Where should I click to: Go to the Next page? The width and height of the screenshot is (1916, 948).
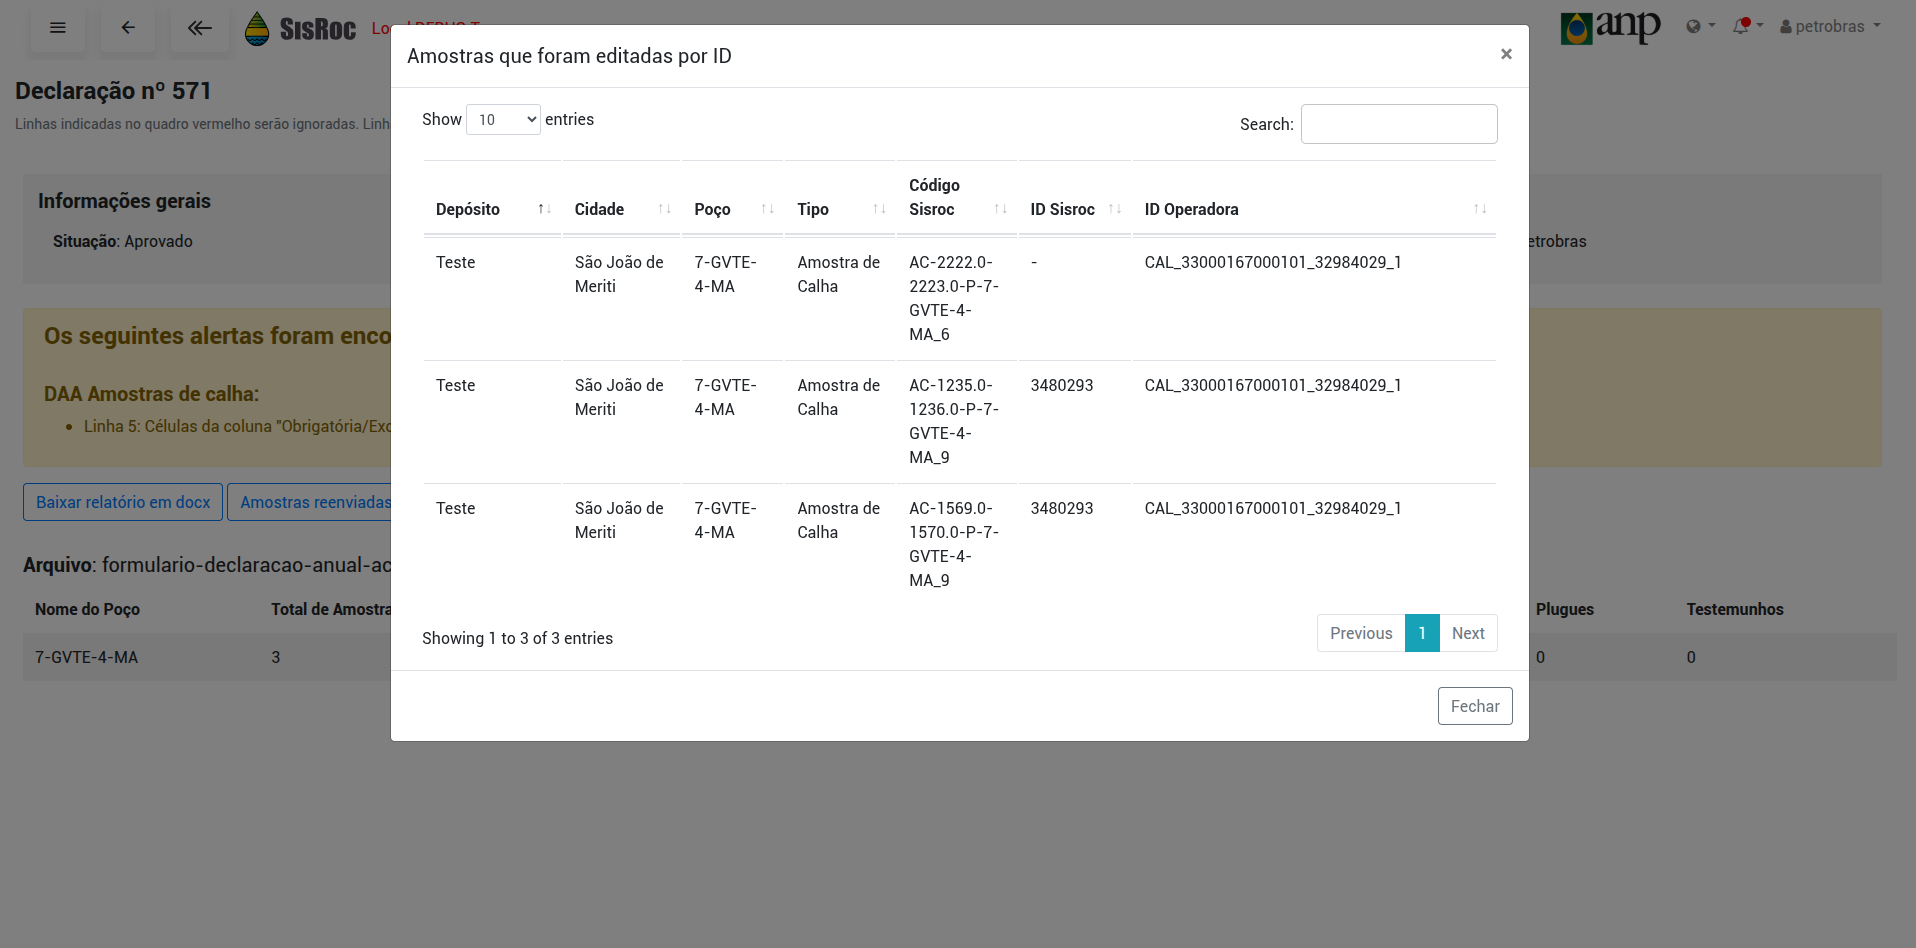point(1467,633)
